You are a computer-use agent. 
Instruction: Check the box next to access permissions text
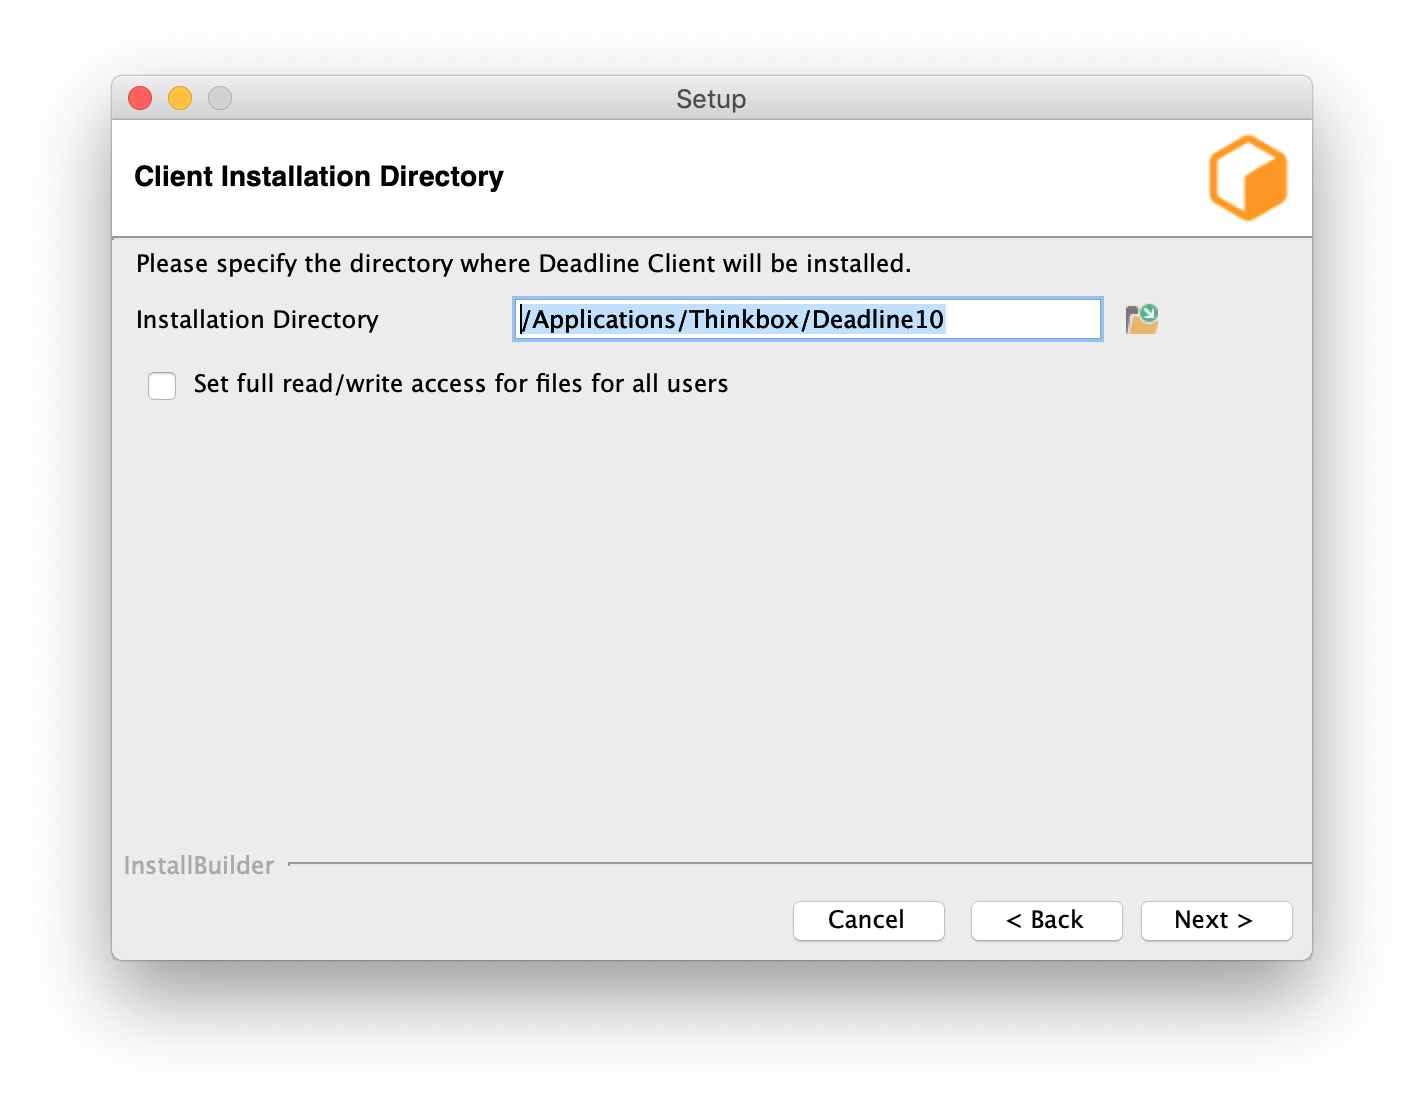pyautogui.click(x=161, y=385)
